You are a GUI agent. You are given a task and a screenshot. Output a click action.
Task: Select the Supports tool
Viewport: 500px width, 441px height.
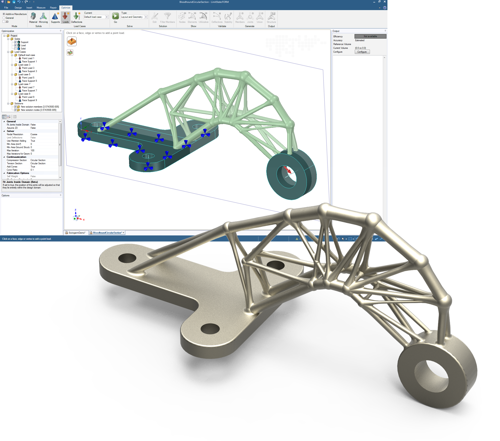pyautogui.click(x=55, y=17)
